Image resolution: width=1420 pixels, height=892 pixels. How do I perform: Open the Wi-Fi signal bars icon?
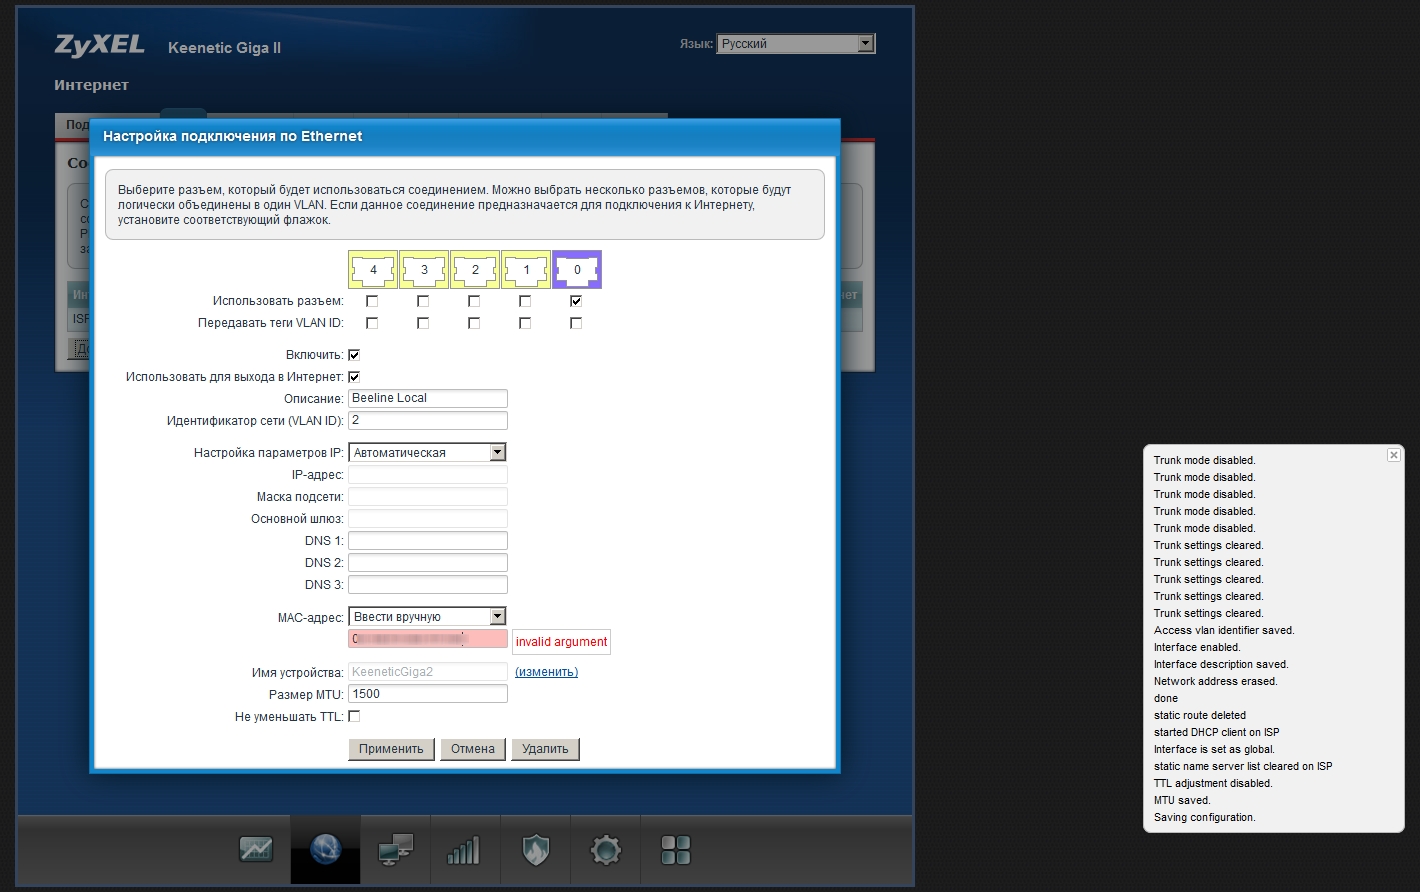[464, 850]
